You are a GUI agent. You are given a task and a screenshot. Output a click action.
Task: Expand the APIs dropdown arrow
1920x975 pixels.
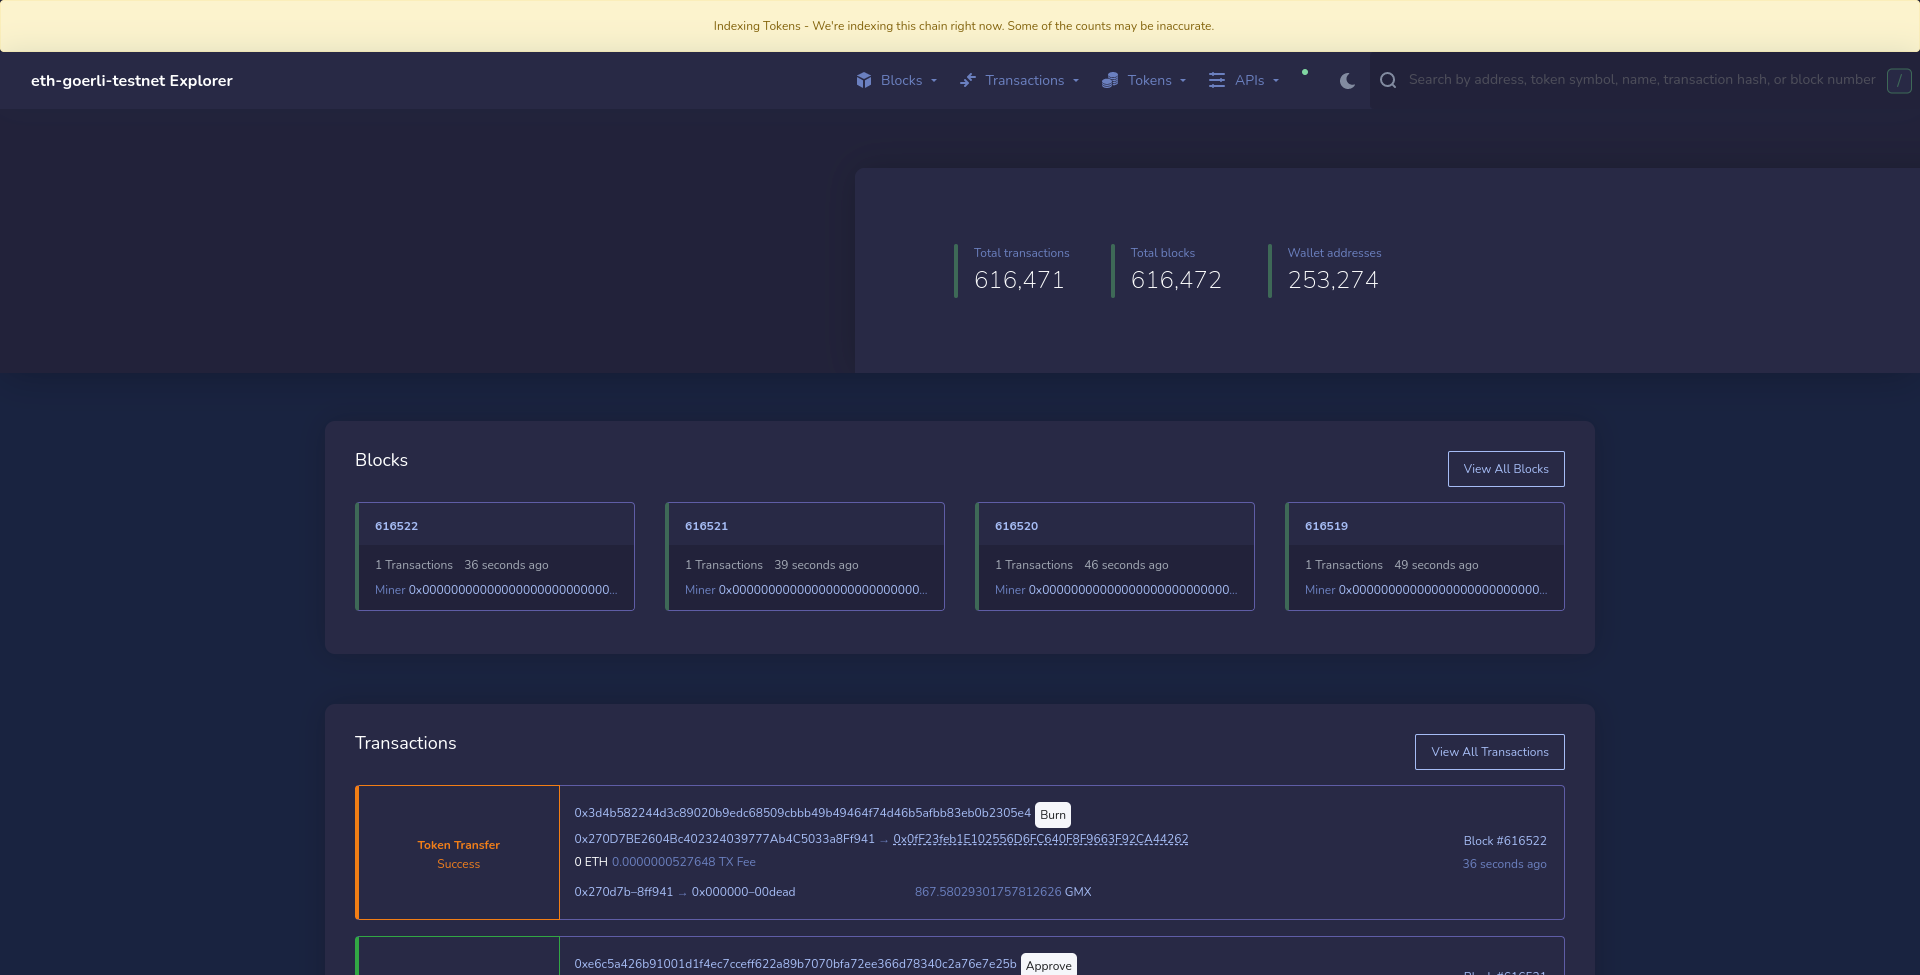[1276, 81]
